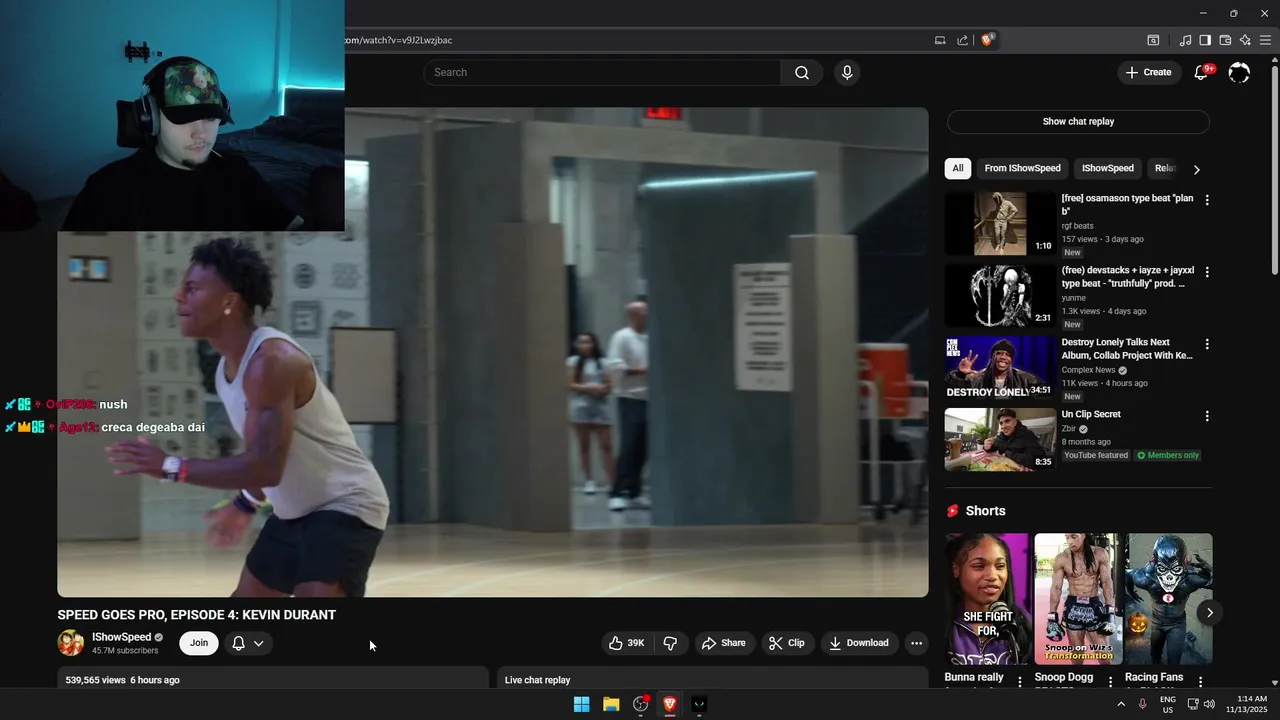The image size is (1280, 720).
Task: Open Windows Start menu
Action: pos(581,704)
